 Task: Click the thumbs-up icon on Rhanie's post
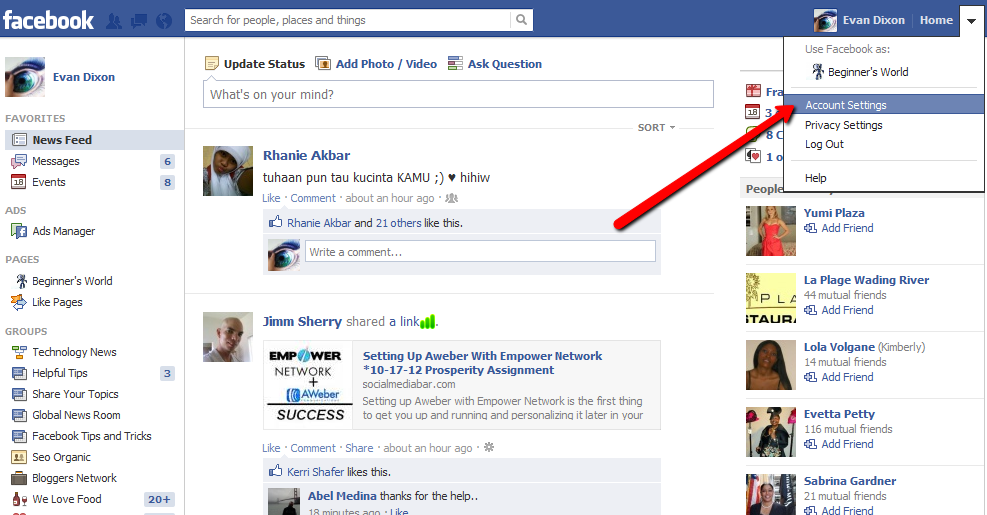(x=276, y=222)
